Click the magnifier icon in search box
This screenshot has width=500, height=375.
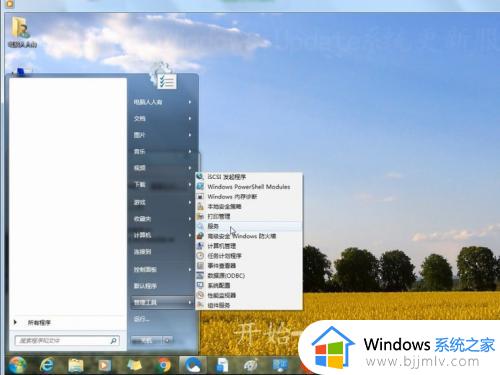[113, 341]
